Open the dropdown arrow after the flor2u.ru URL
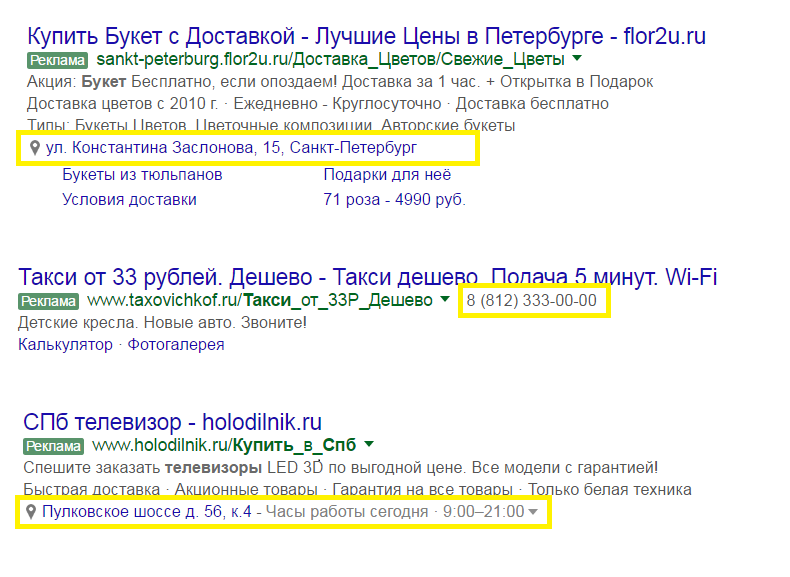The width and height of the screenshot is (790, 577). pos(576,60)
